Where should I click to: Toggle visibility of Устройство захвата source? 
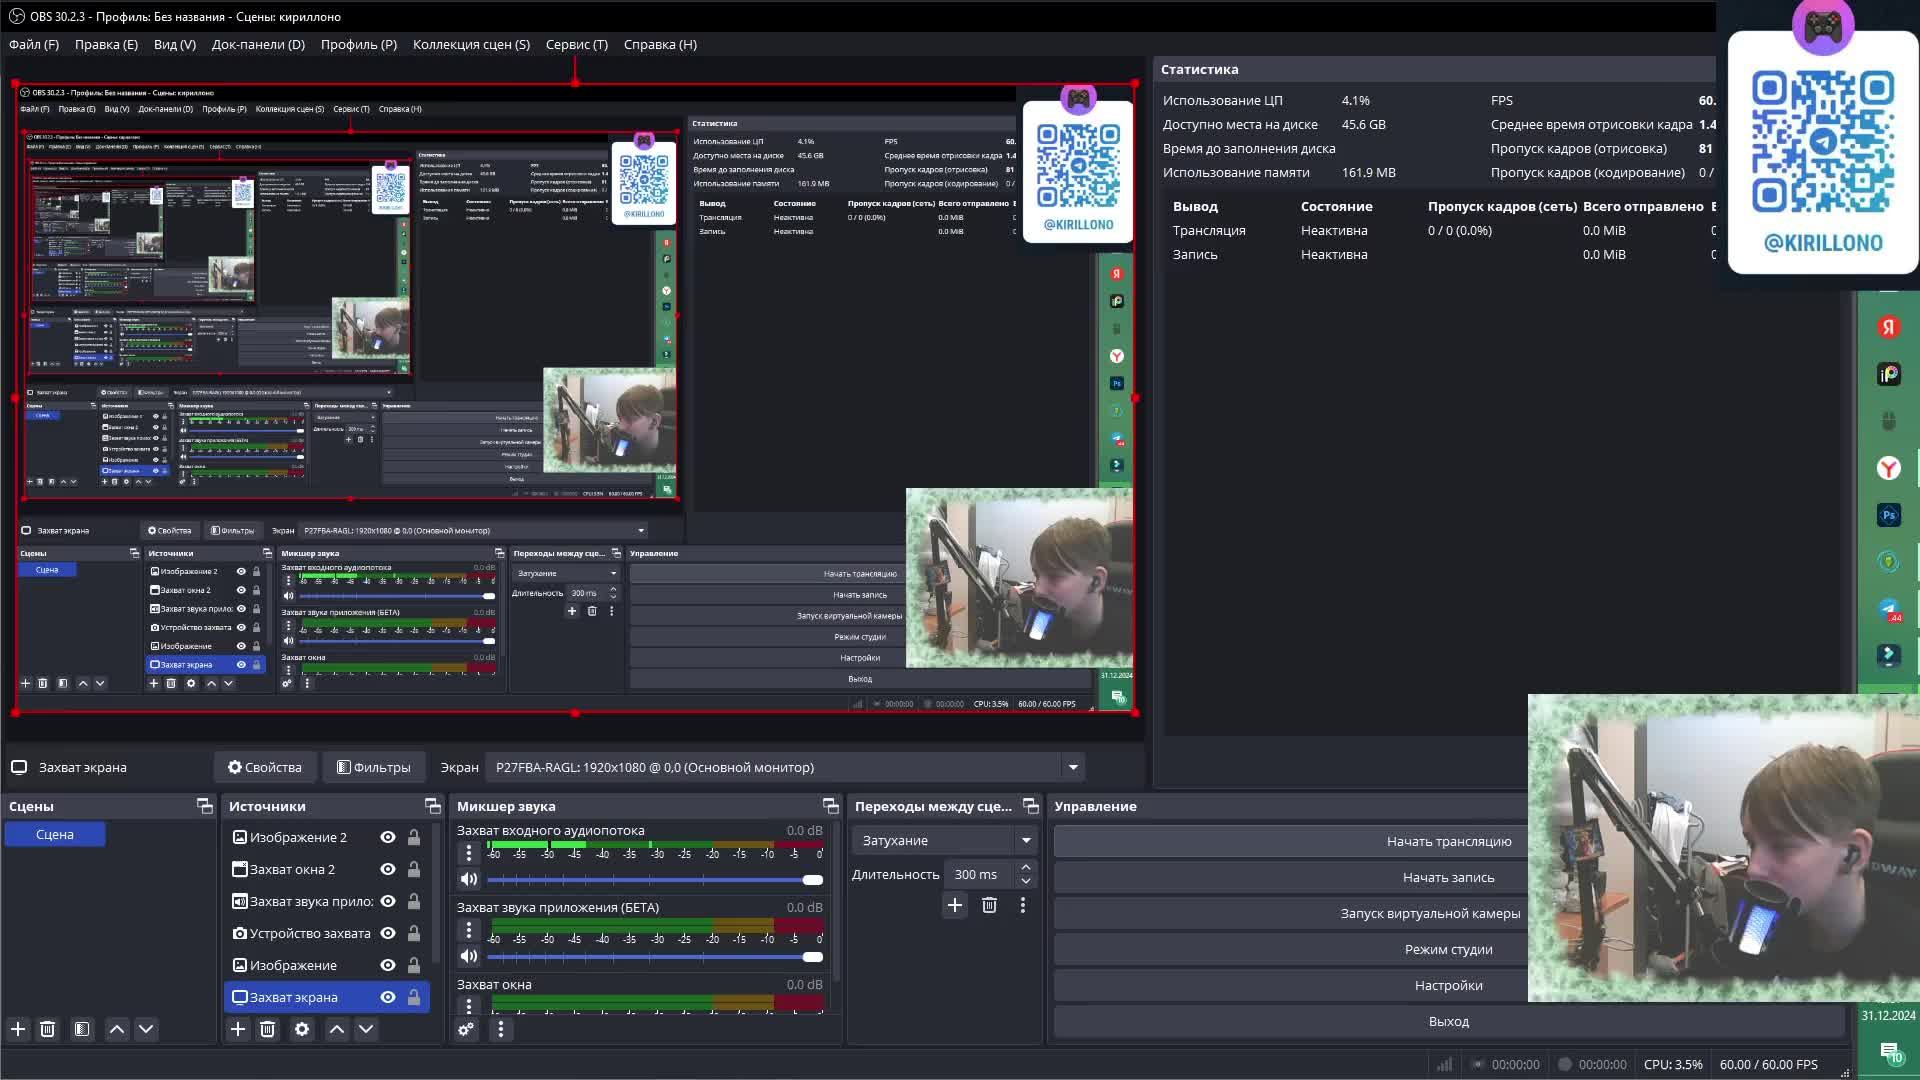[388, 934]
